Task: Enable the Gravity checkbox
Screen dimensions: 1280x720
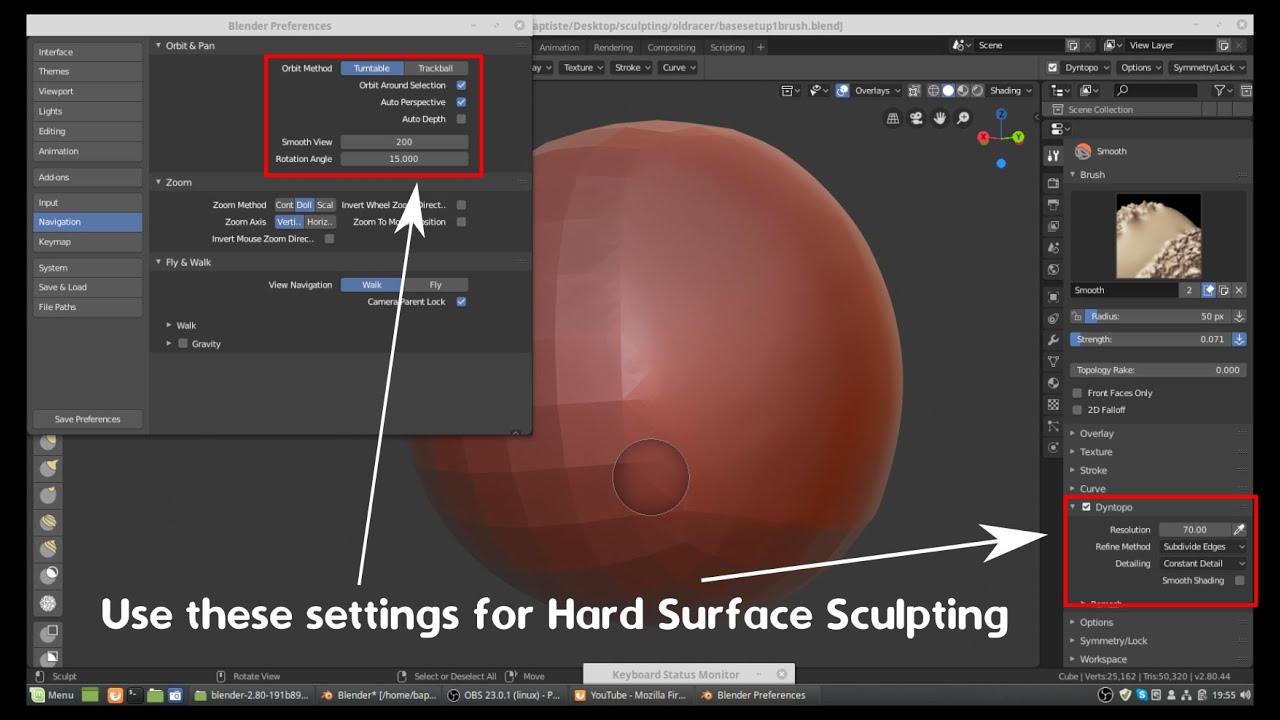Action: pyautogui.click(x=183, y=343)
